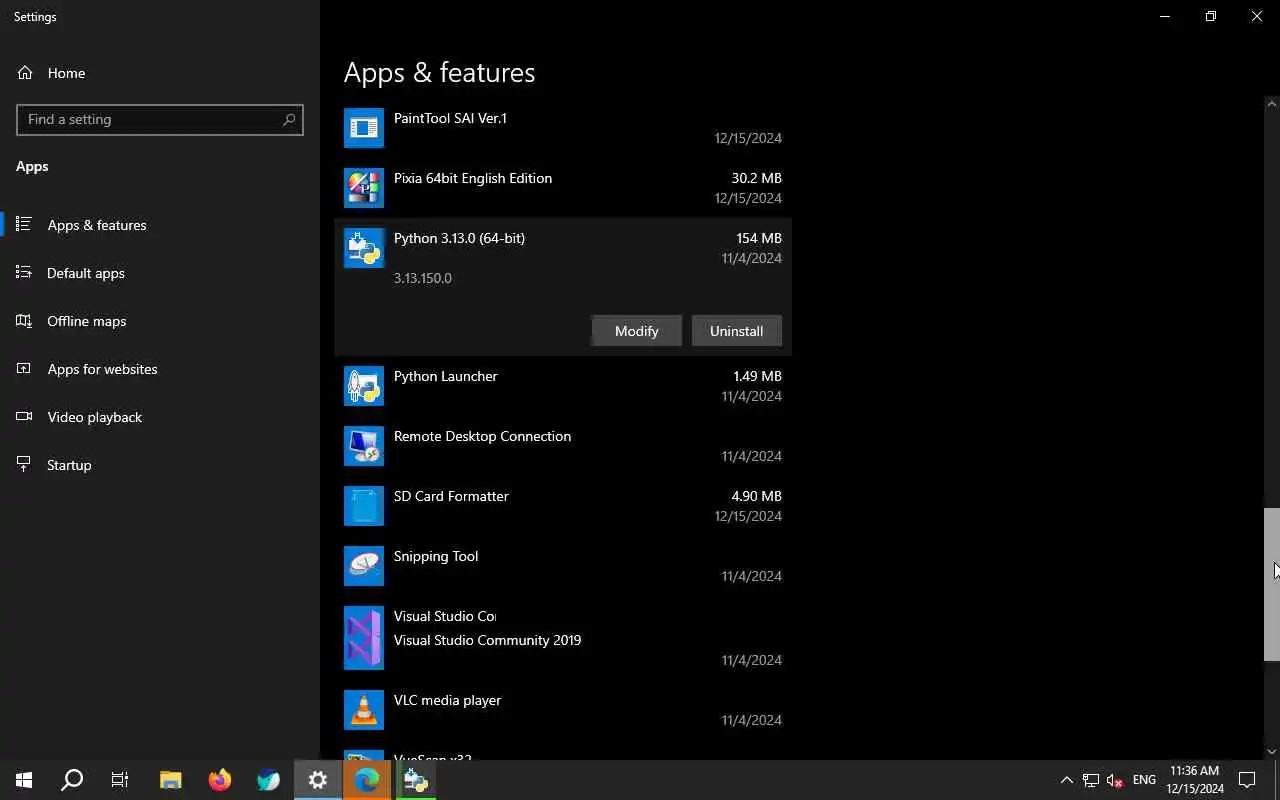This screenshot has height=800, width=1280.
Task: Click the Apps & features page heading
Action: [439, 72]
